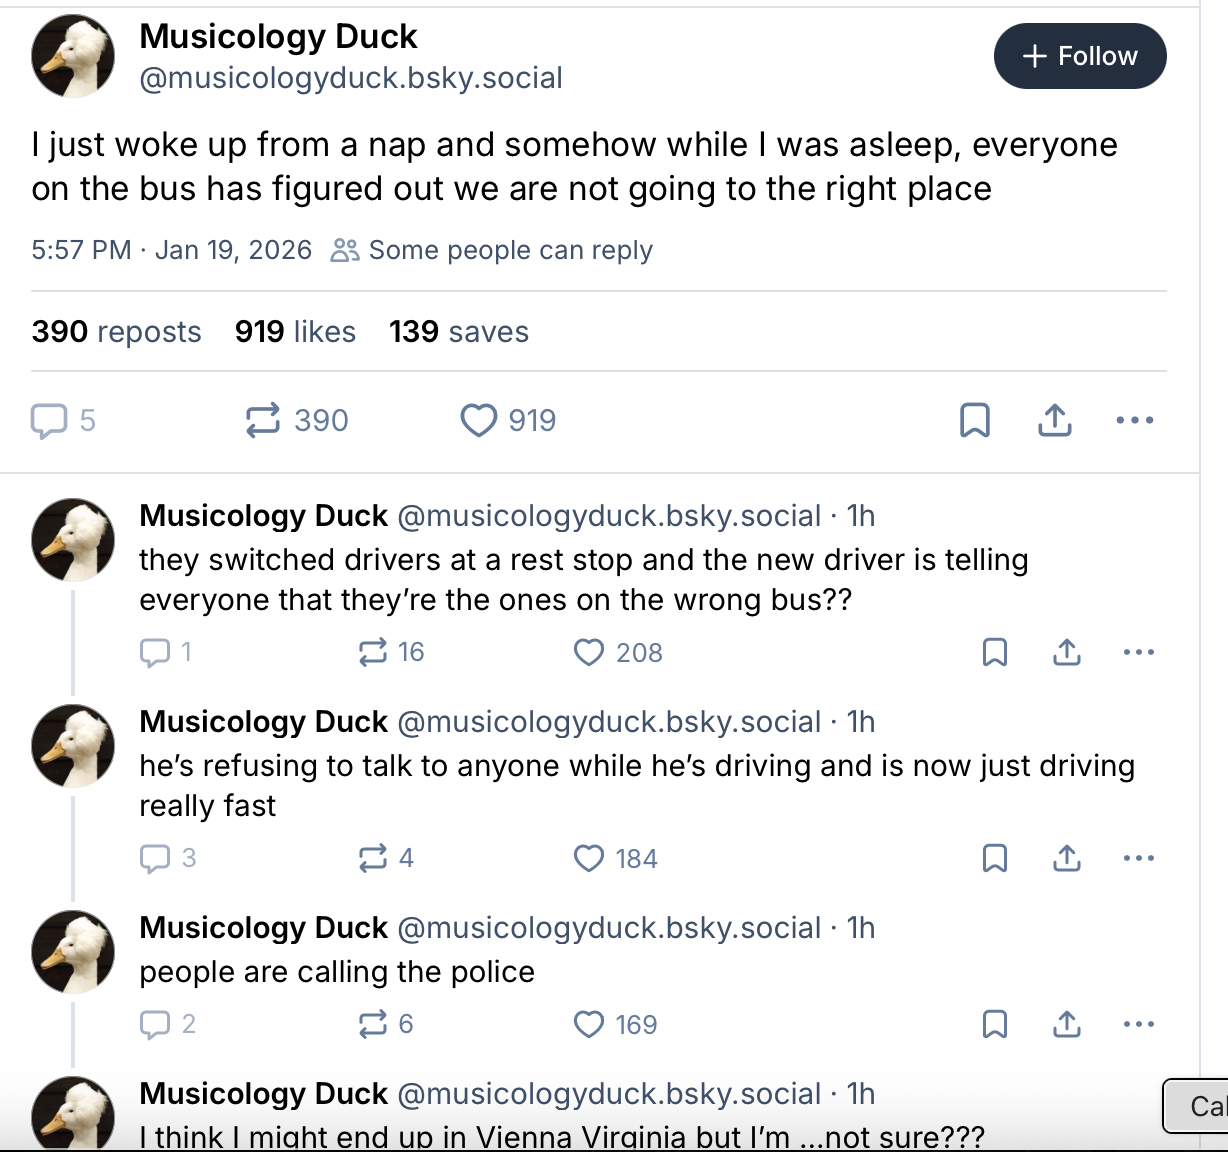
Task: Reply to the main bus post
Action: click(49, 420)
